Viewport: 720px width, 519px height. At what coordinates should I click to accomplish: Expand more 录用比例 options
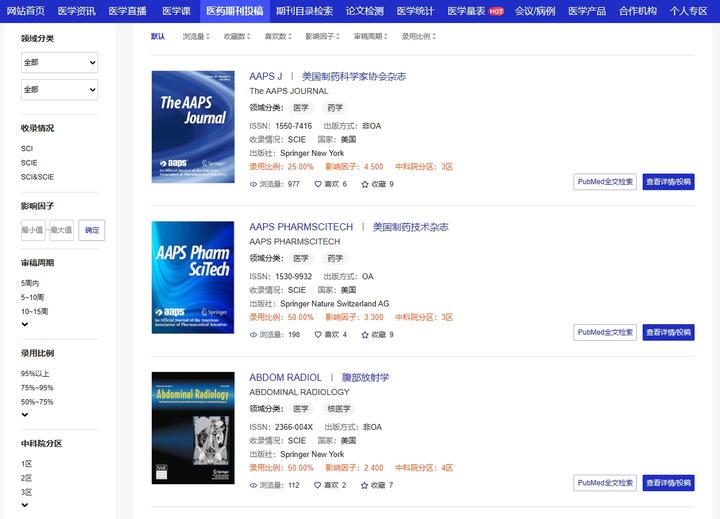click(25, 415)
